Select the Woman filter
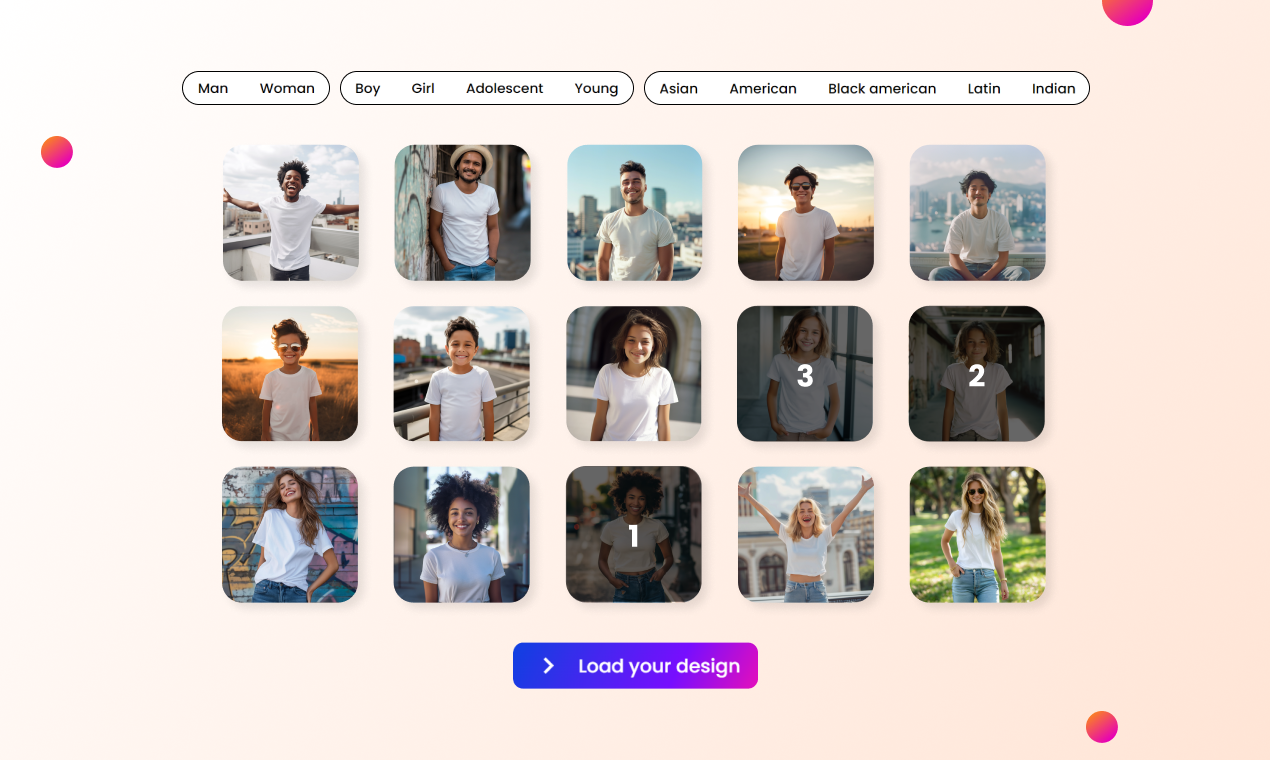Viewport: 1270px width, 760px height. (x=287, y=88)
